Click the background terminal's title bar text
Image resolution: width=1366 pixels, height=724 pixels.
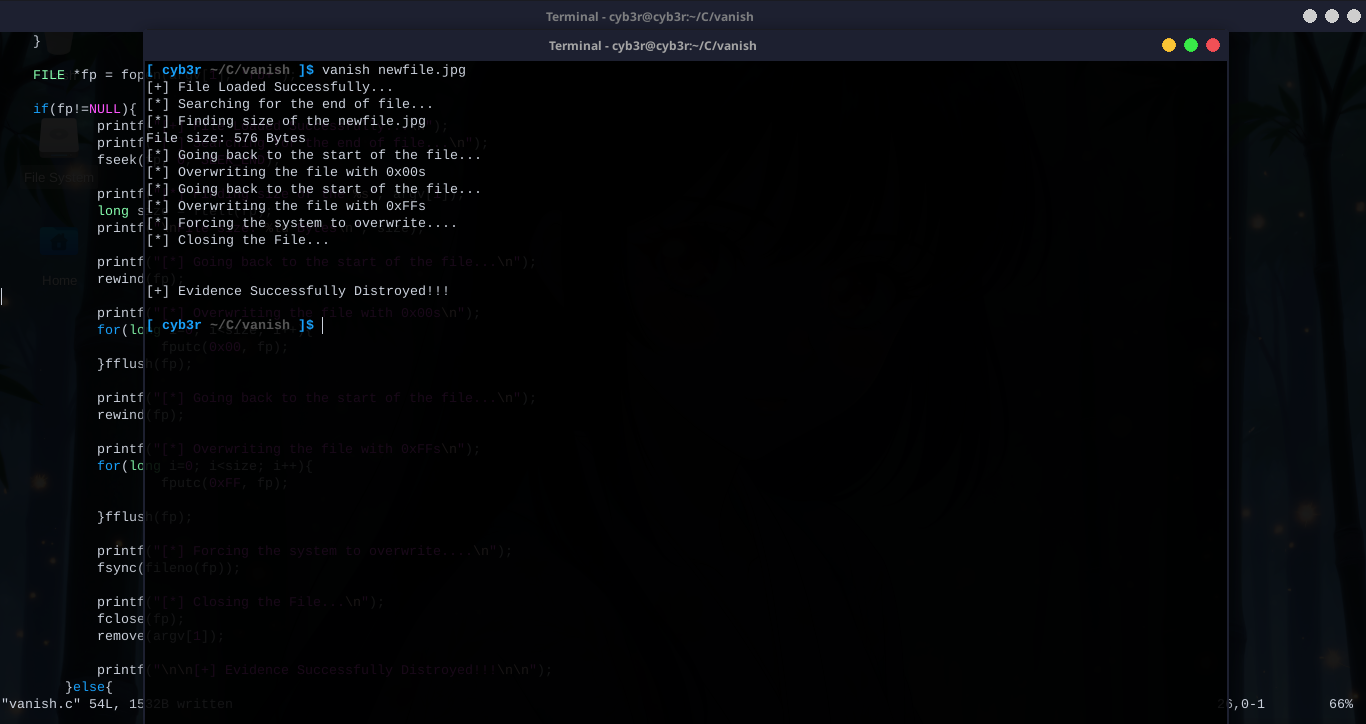650,17
